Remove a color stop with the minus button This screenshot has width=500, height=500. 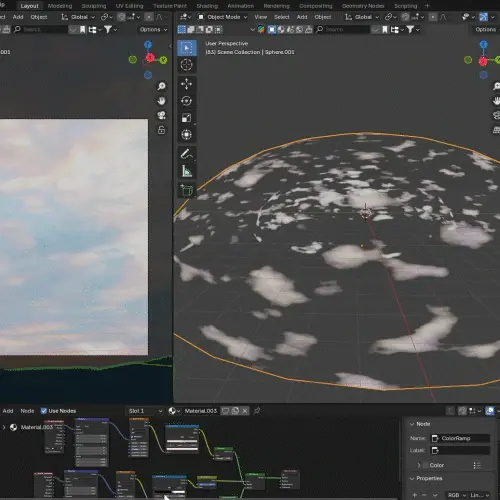coord(424,495)
